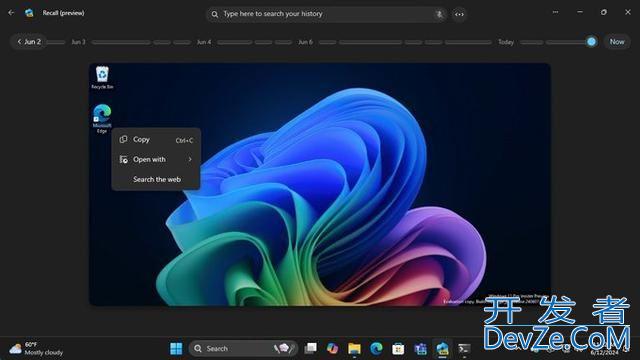Click the desktop snapshot image
The height and width of the screenshot is (360, 640).
(320, 184)
